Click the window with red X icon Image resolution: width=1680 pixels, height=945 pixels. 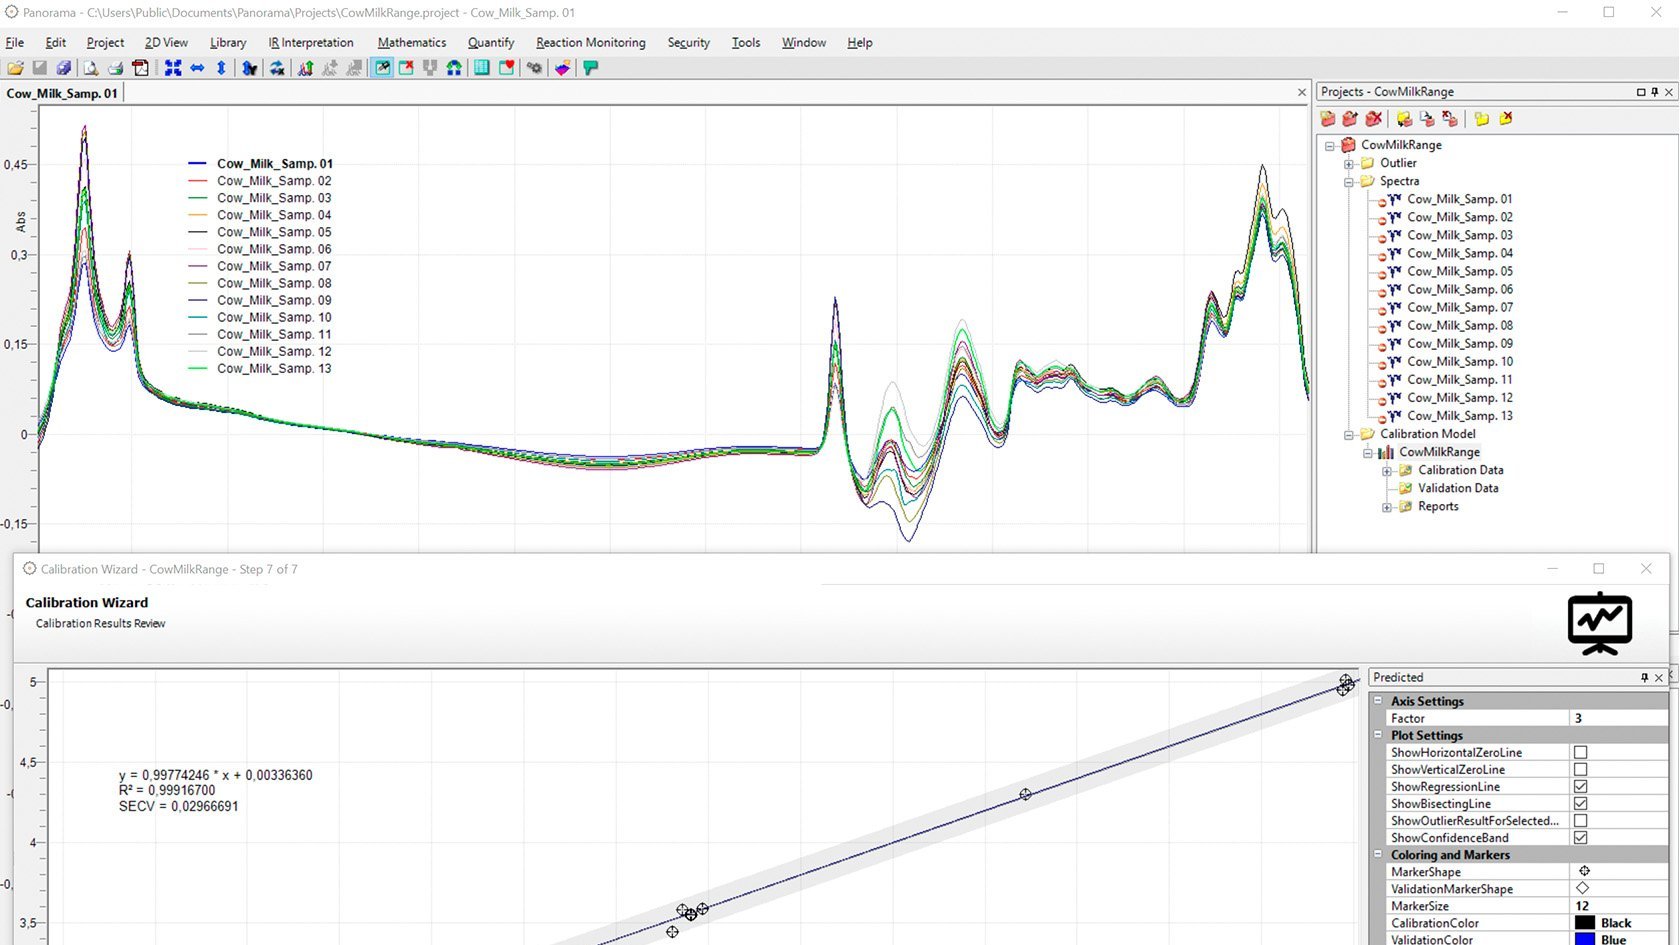[406, 68]
